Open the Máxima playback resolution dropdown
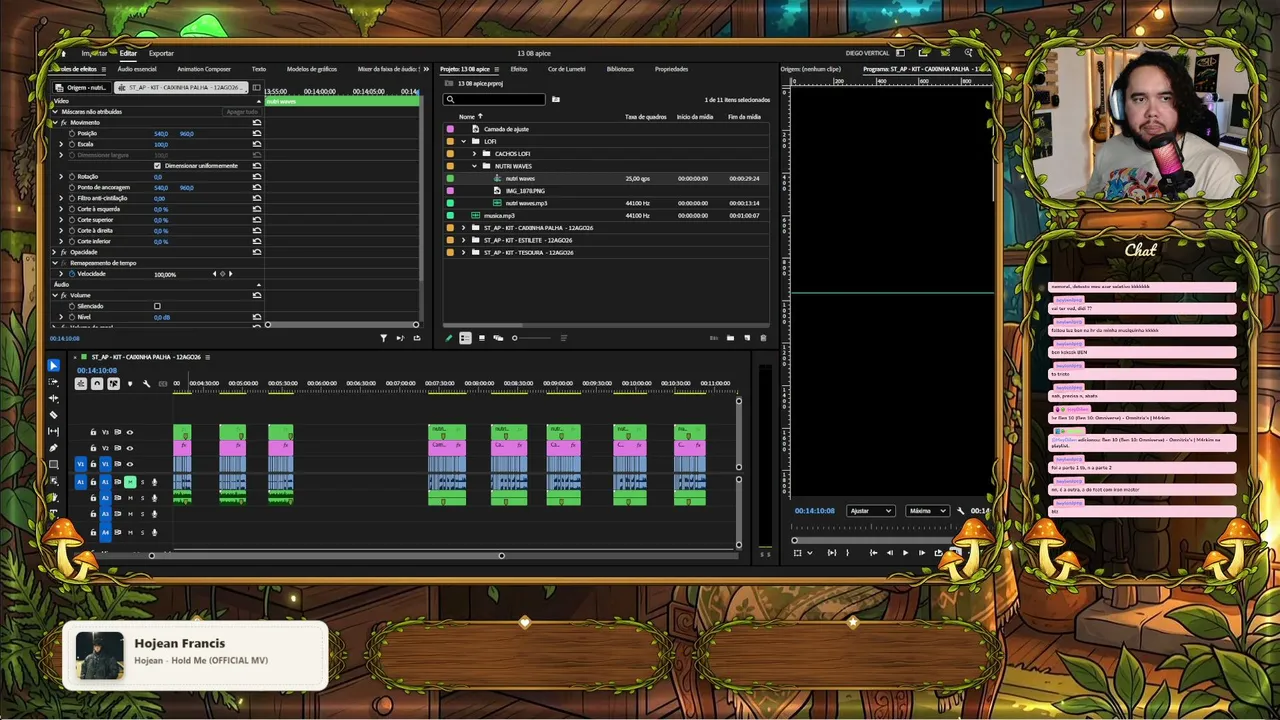The height and width of the screenshot is (720, 1280). 927,511
